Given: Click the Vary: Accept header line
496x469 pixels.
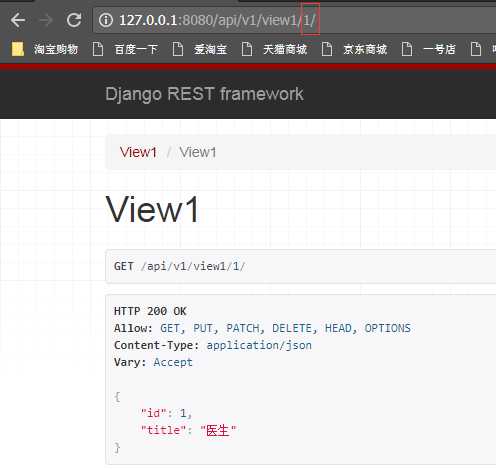Looking at the screenshot, I should (x=153, y=362).
